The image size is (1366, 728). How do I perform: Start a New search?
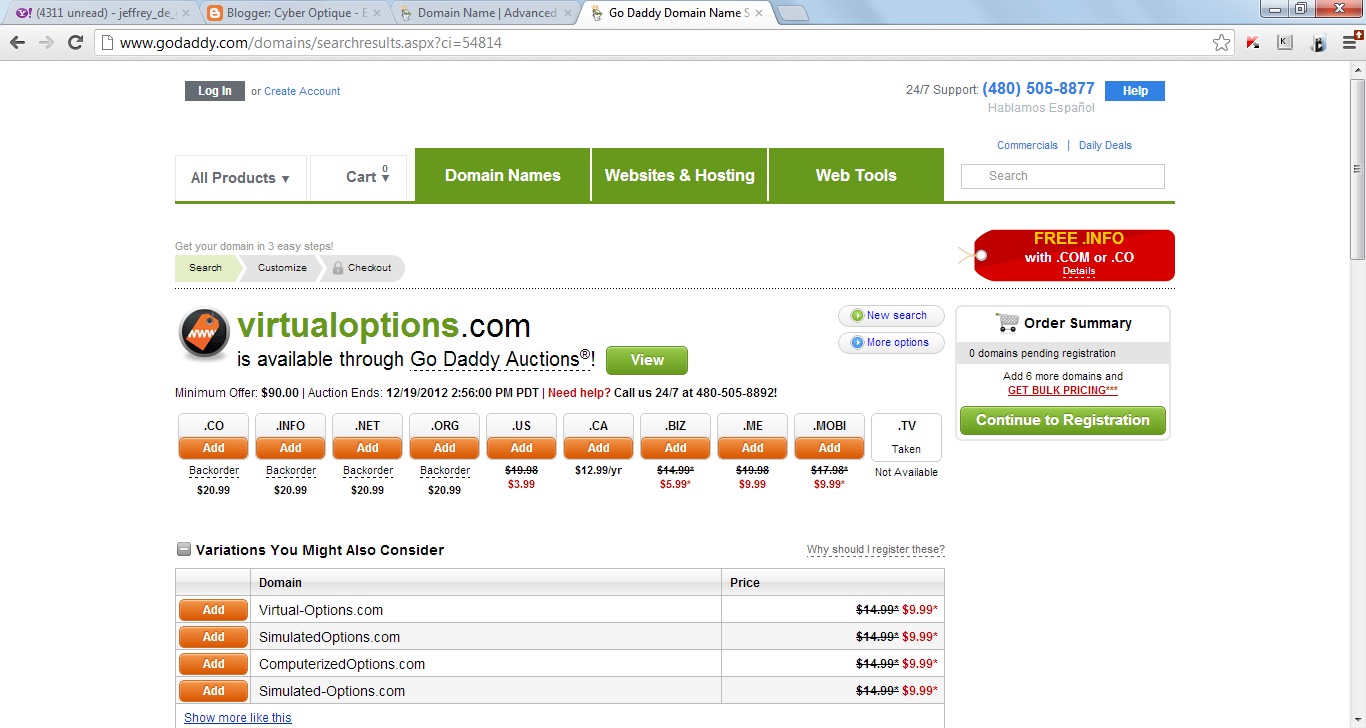pyautogui.click(x=891, y=316)
